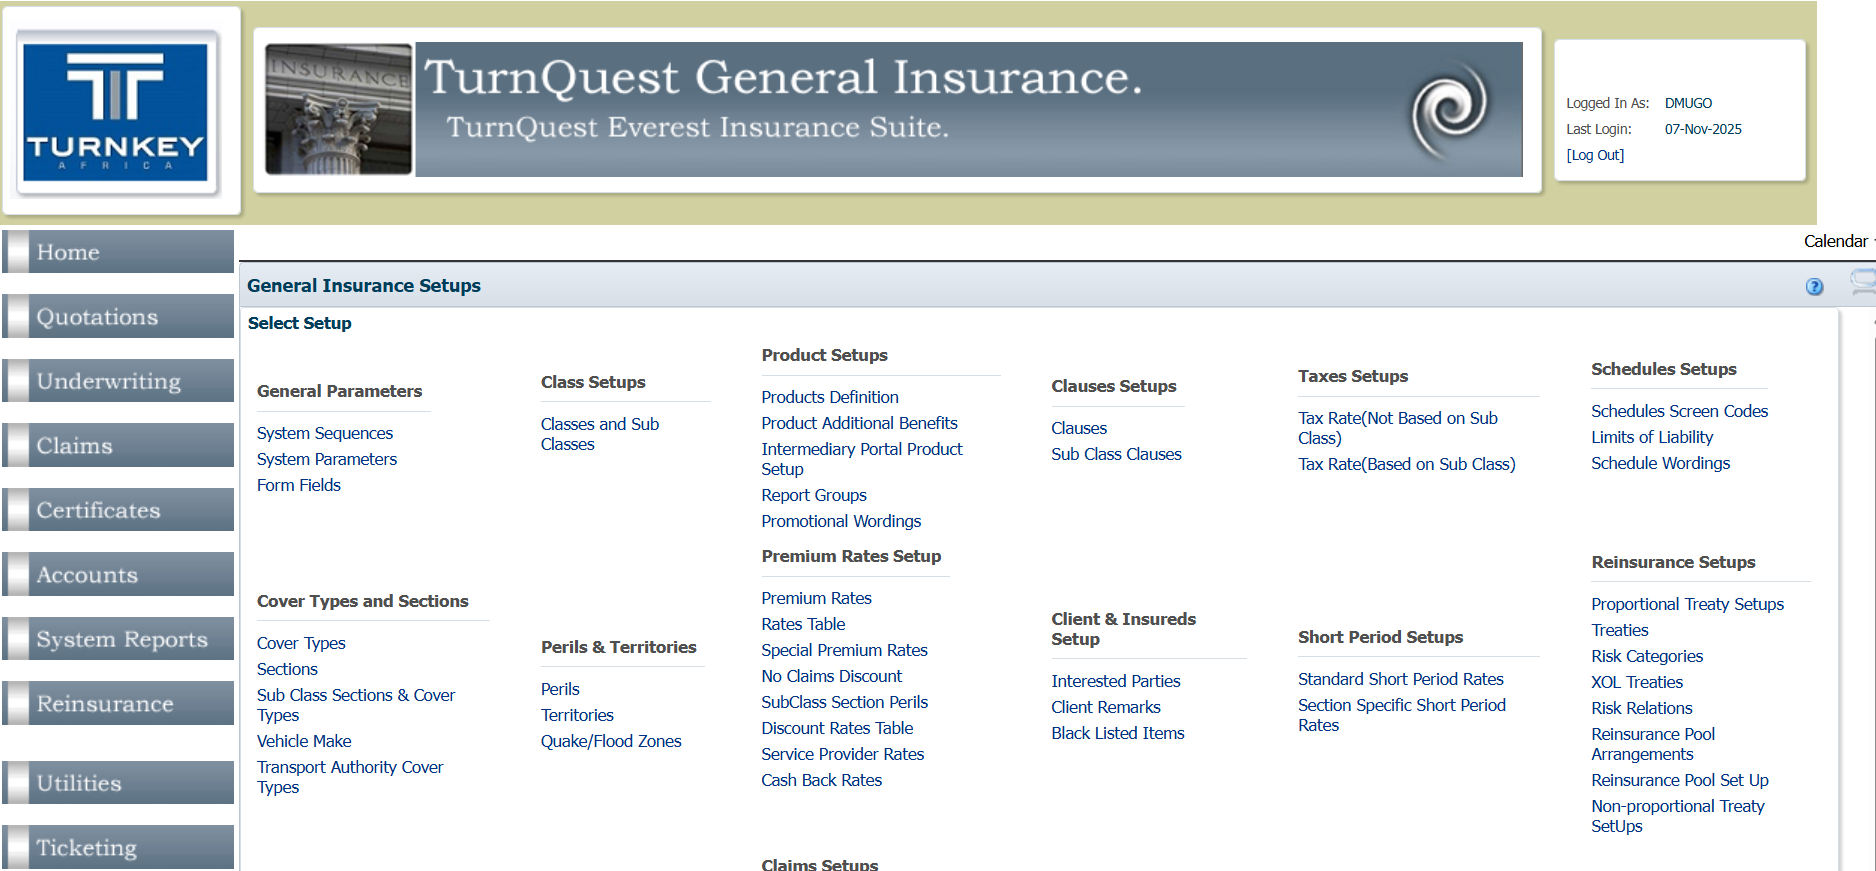Open the Calendar dropdown
This screenshot has height=871, width=1876.
[x=1838, y=241]
